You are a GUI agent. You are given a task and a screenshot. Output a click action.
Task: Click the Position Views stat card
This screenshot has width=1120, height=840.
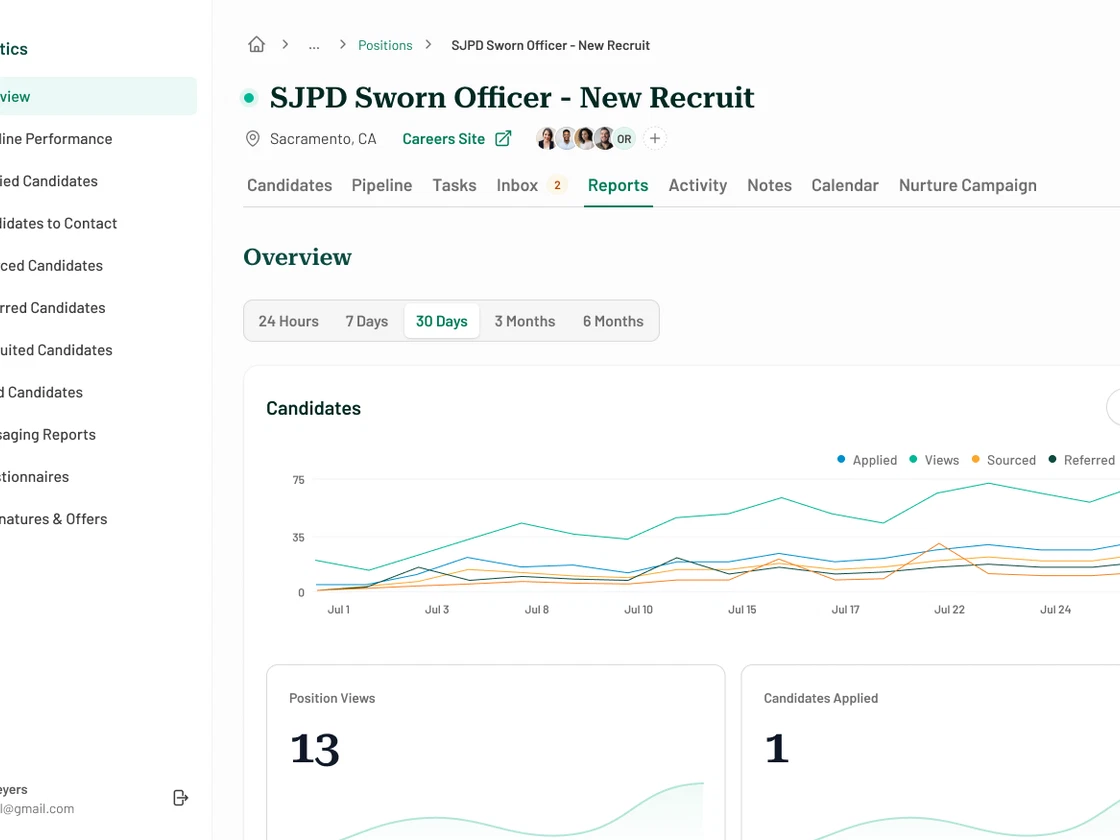[495, 752]
